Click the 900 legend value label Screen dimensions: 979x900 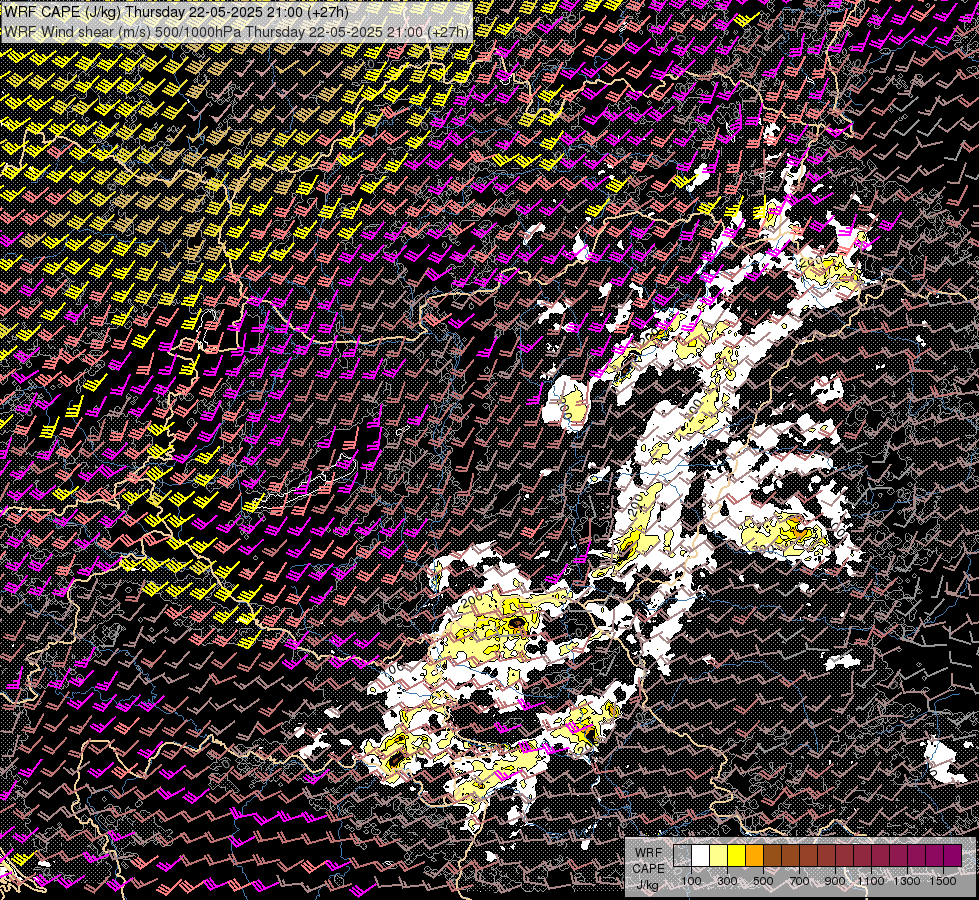pos(835,881)
